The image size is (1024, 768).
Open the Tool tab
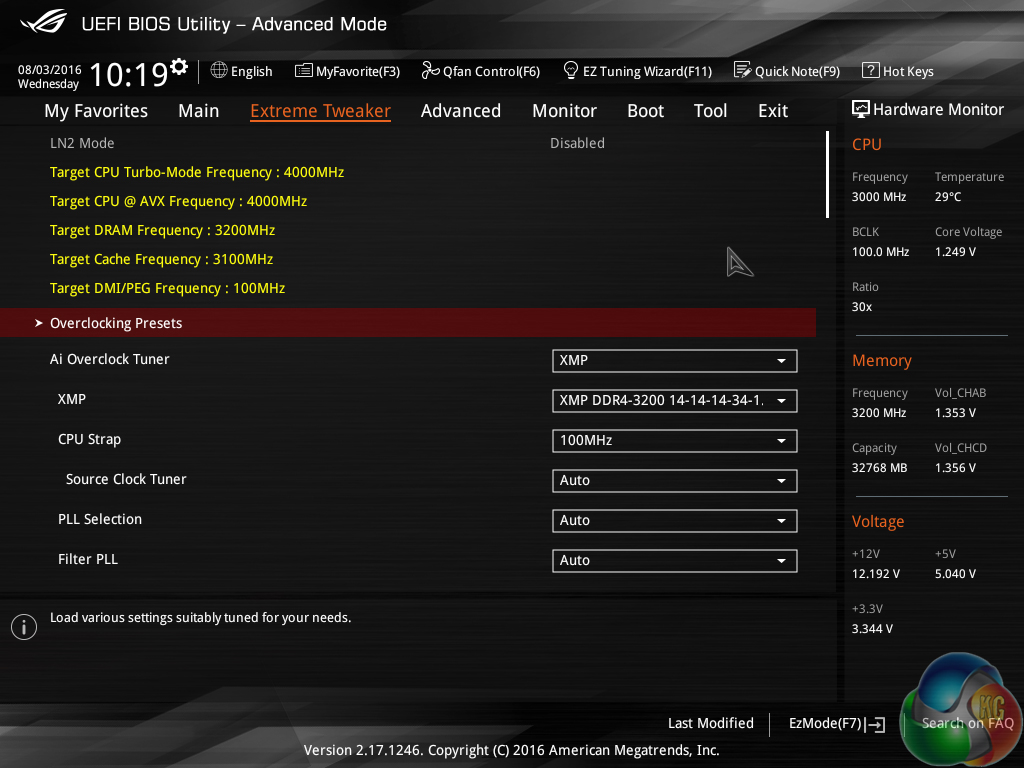(x=710, y=111)
